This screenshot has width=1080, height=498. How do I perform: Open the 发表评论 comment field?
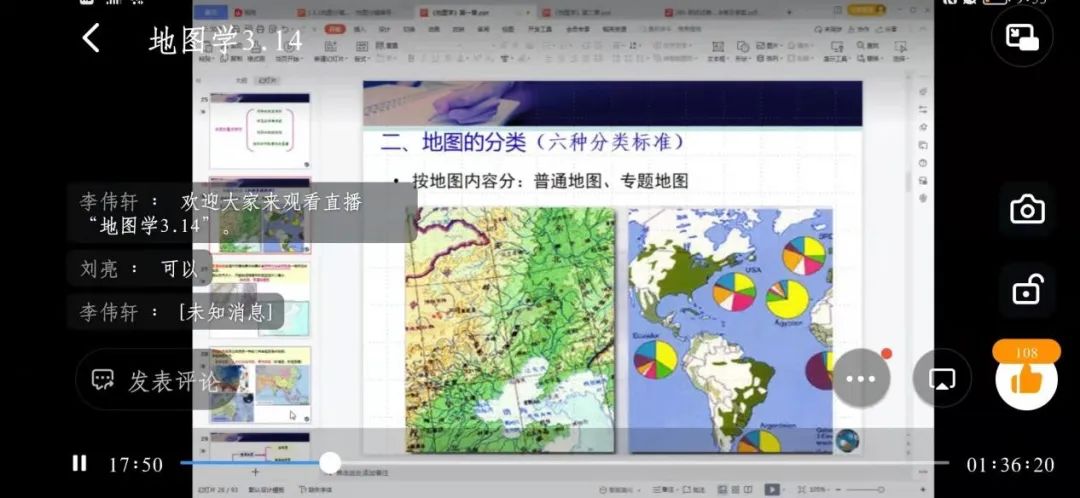coord(172,380)
